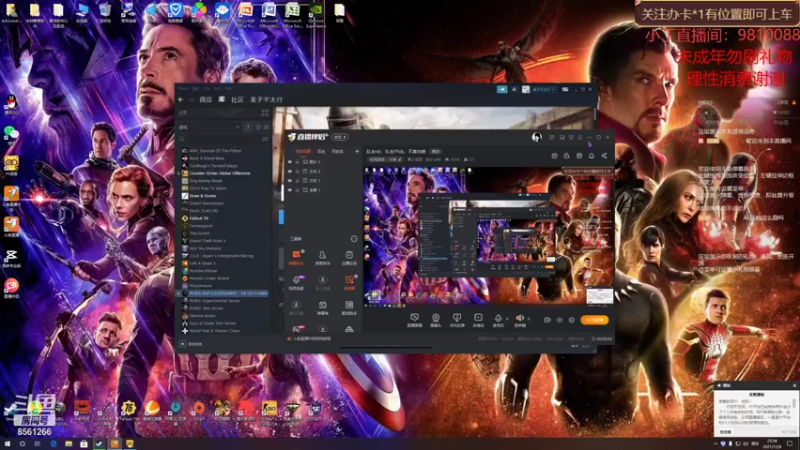This screenshot has height=450, width=800.
Task: Select PUBG: BATTLEGROUNDS row in Steam library
Action: [x=223, y=293]
